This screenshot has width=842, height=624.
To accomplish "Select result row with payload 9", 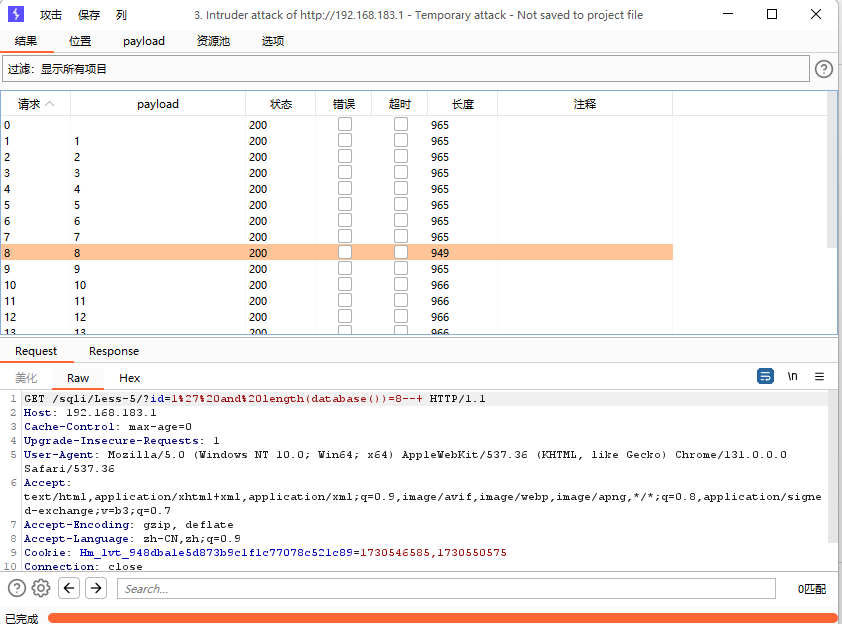I will coord(337,269).
